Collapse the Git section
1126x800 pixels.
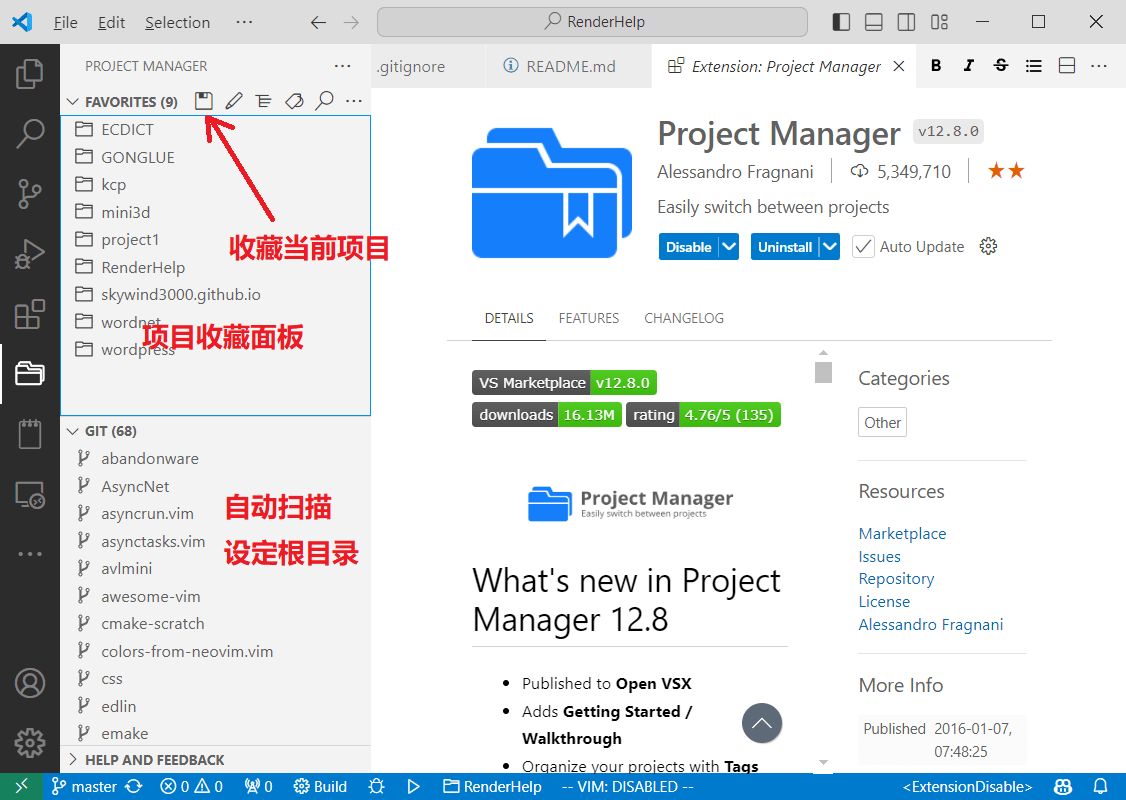[x=73, y=431]
